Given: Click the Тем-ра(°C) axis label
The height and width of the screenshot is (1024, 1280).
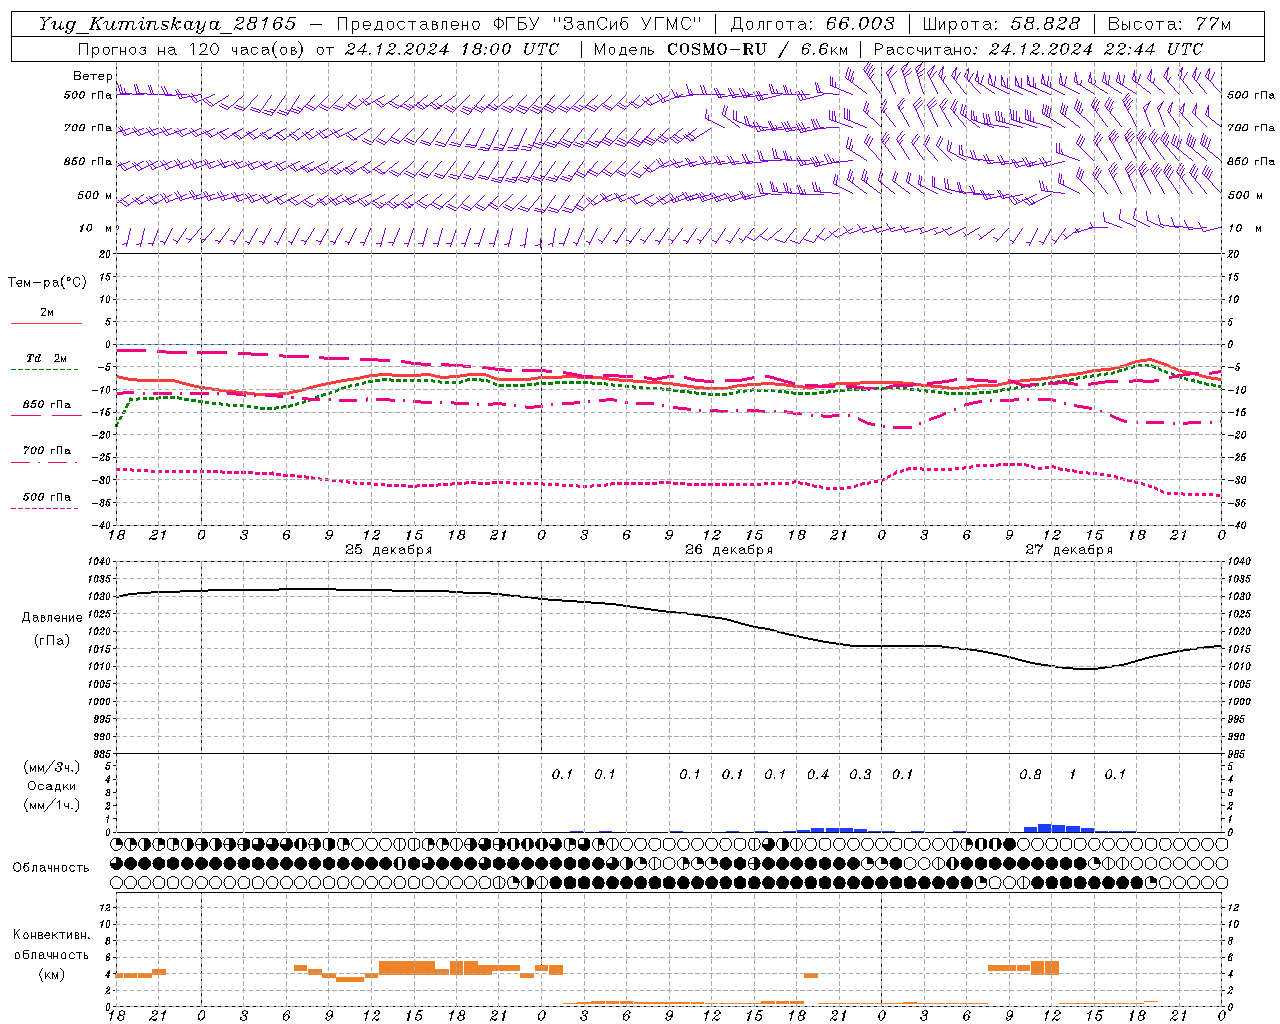Looking at the screenshot, I should coord(47,283).
